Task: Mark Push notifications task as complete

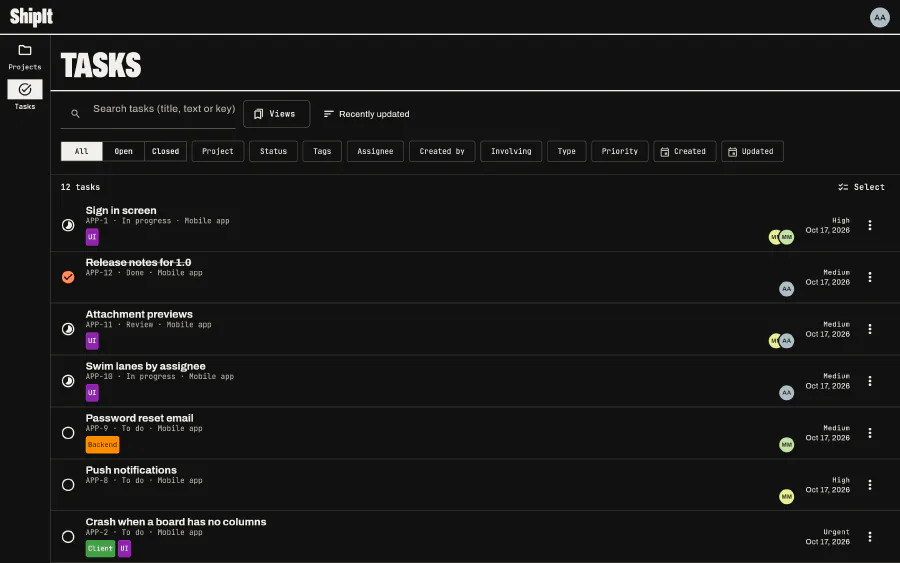Action: [x=68, y=485]
